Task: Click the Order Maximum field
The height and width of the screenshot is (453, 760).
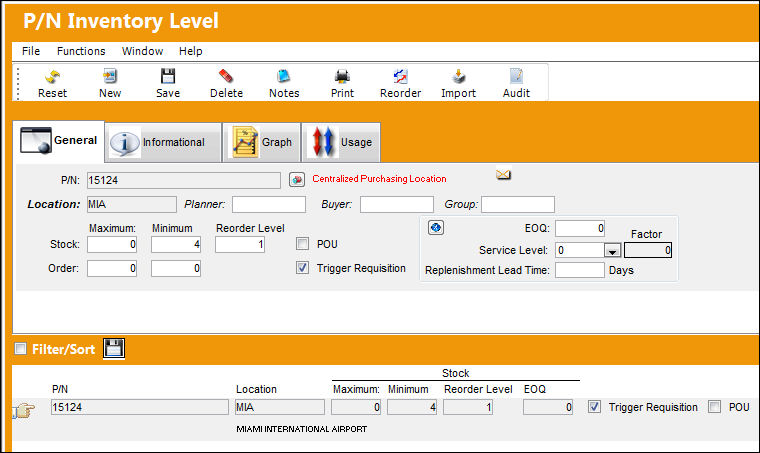Action: (x=112, y=268)
